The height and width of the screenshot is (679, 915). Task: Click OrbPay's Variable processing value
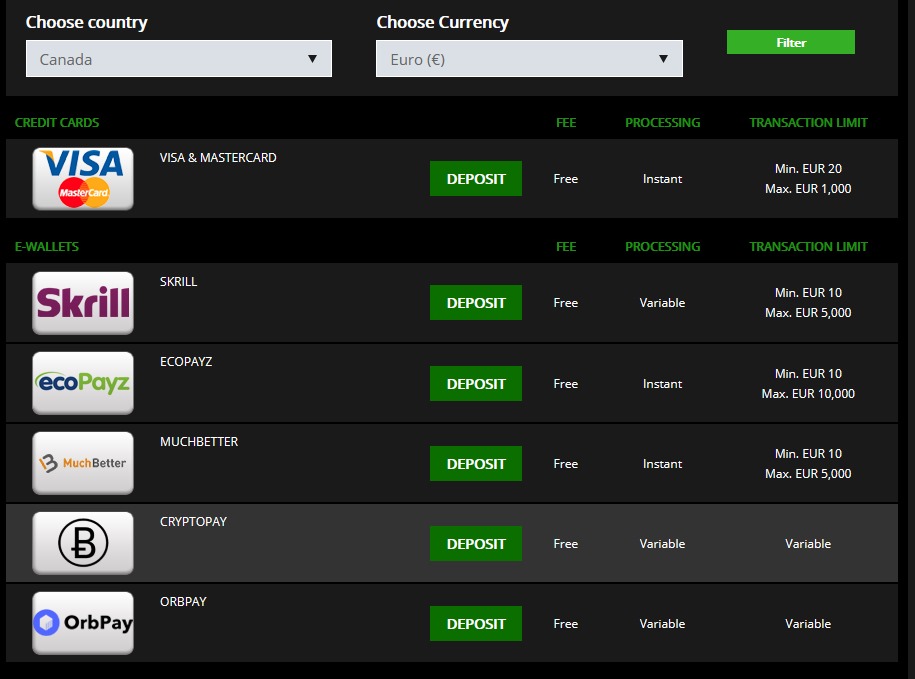click(x=662, y=624)
